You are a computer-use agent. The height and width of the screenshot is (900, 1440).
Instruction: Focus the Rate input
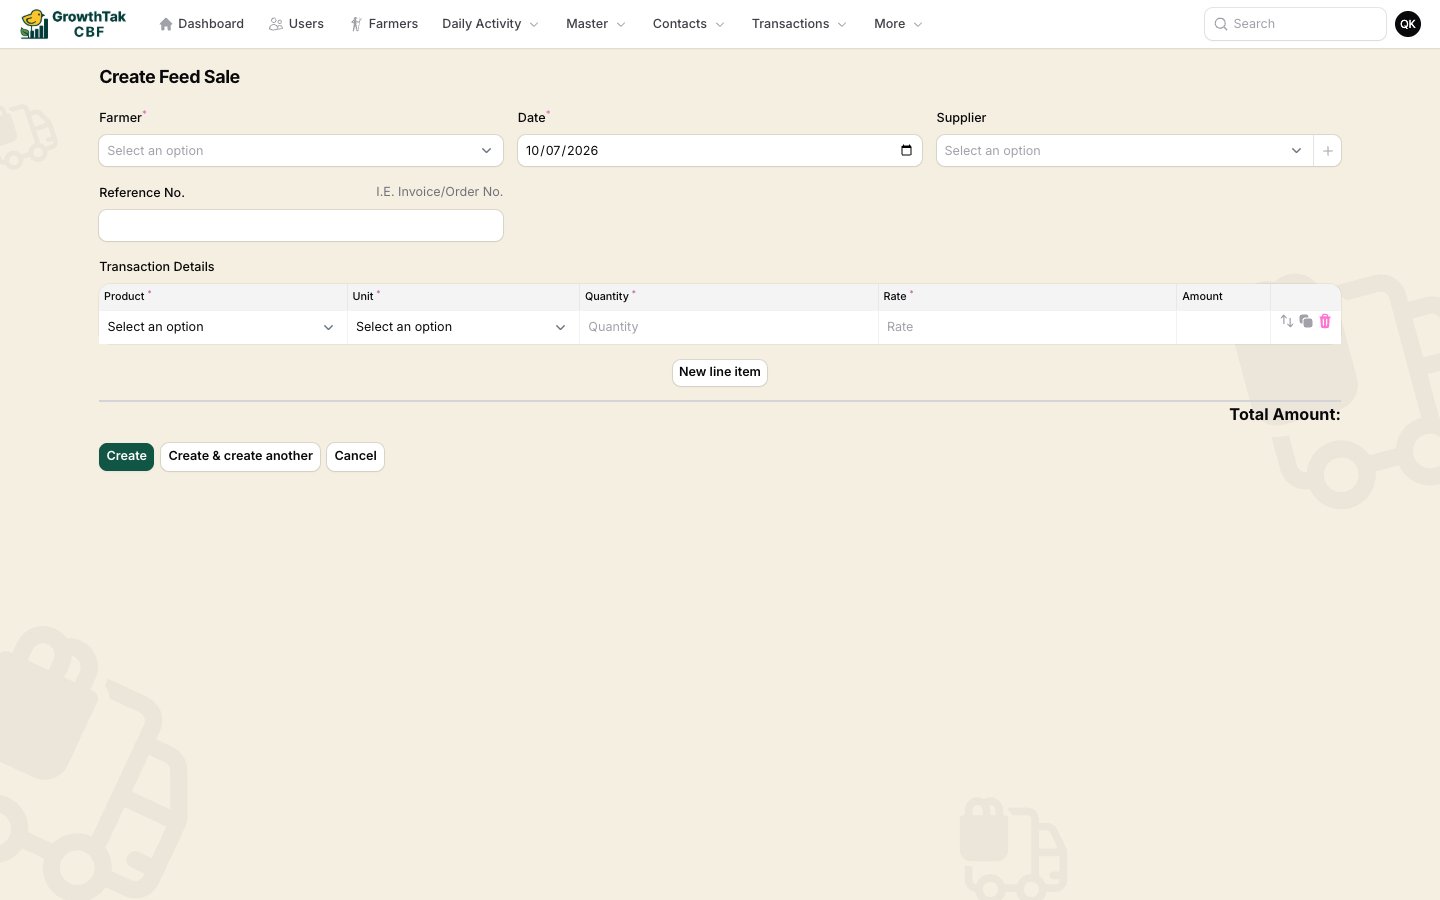pos(1027,327)
